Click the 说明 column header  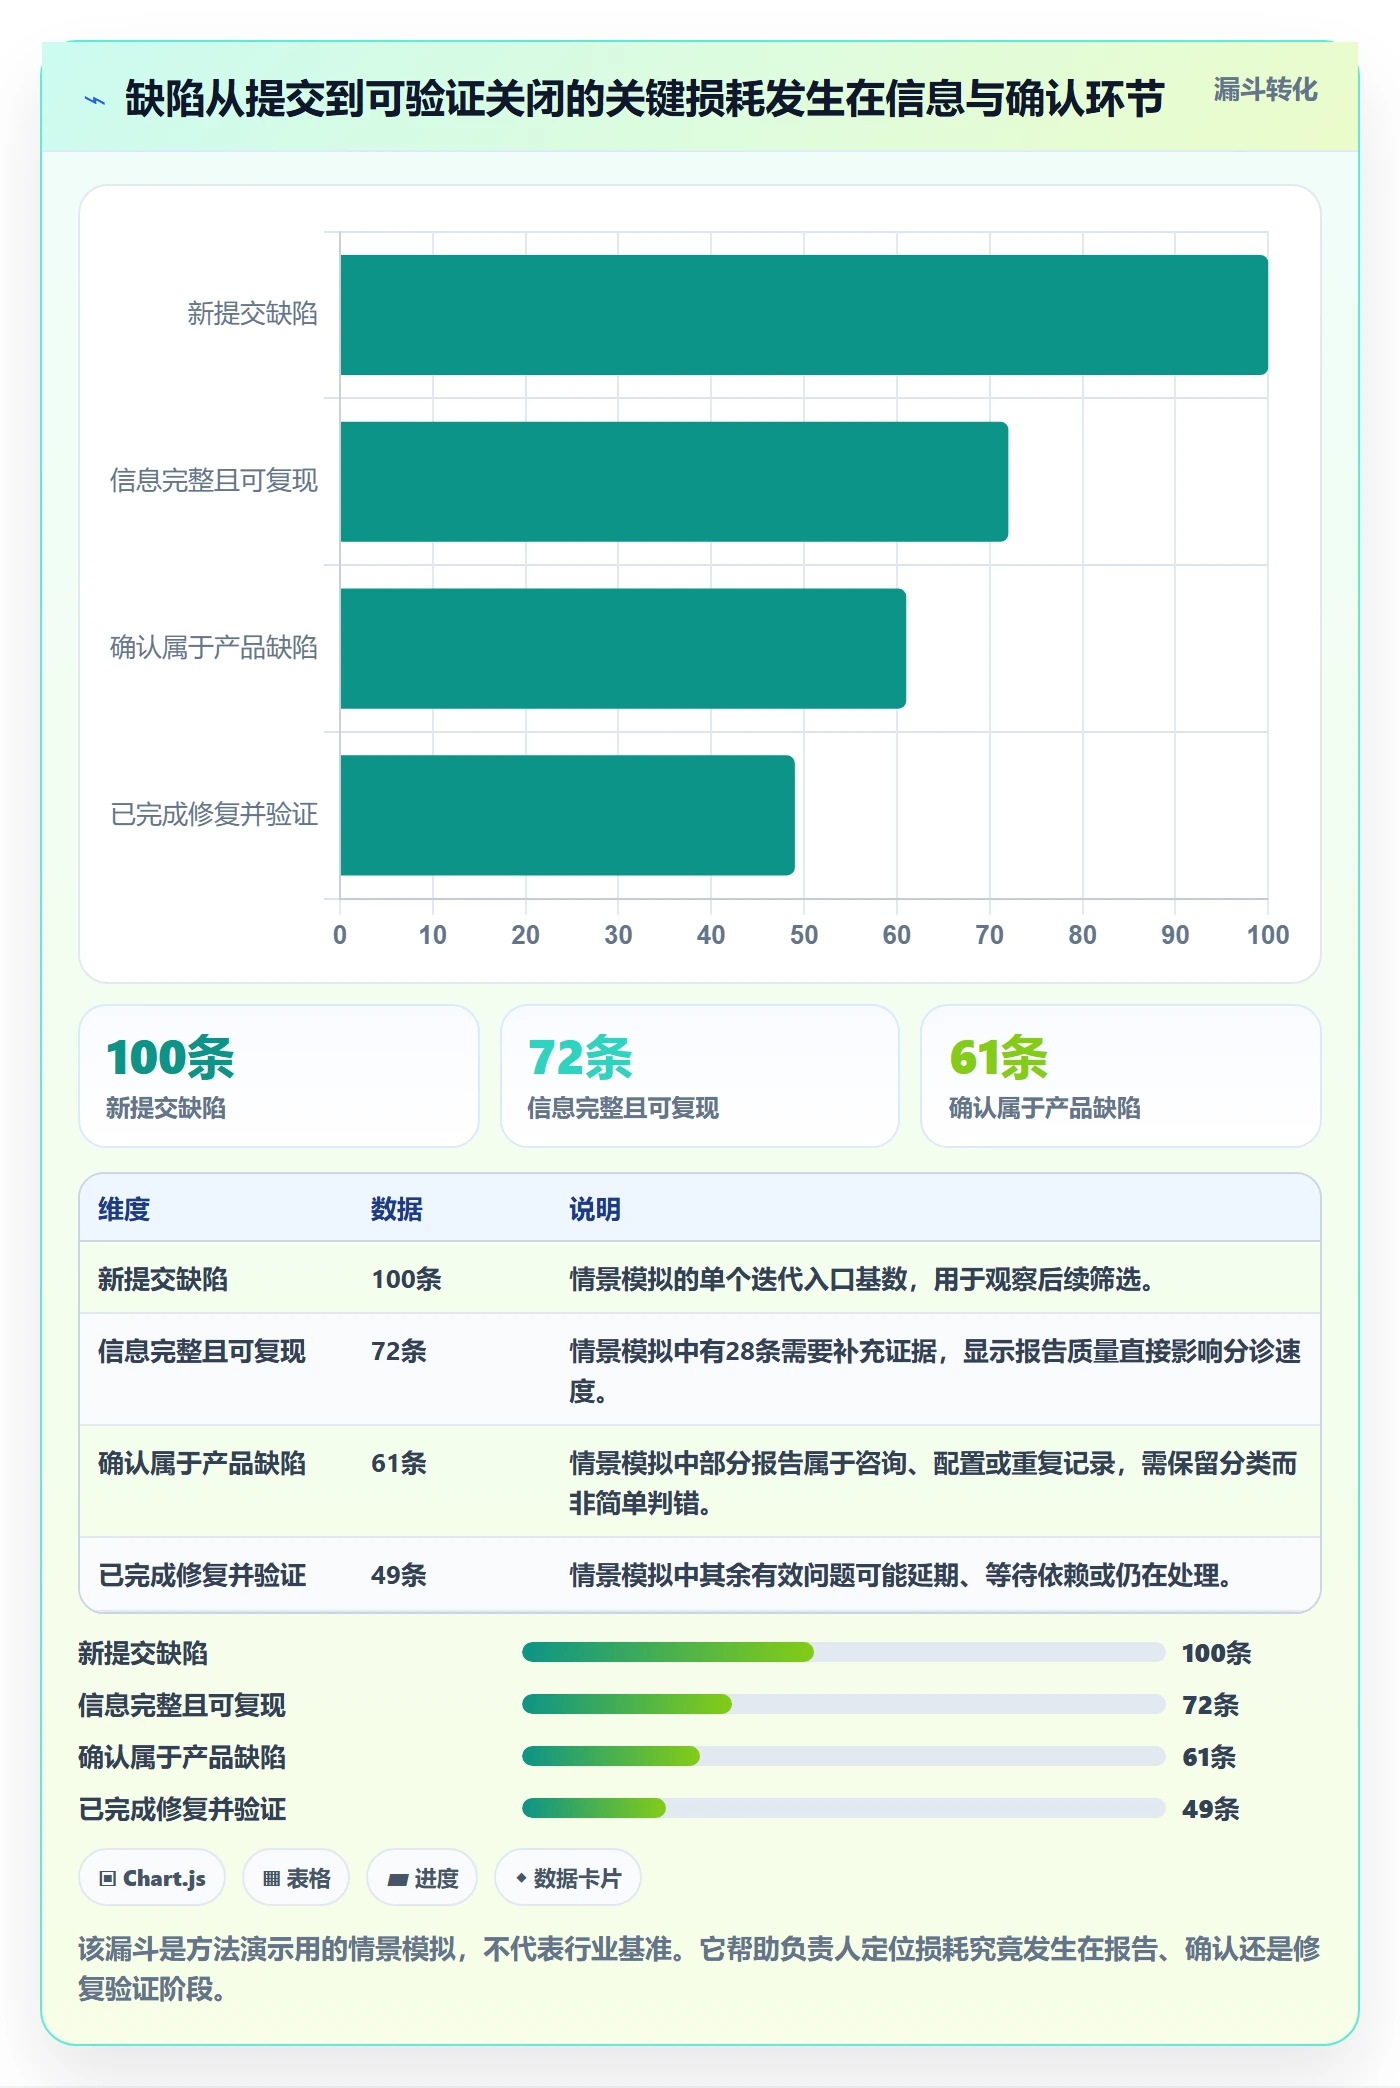click(595, 1209)
